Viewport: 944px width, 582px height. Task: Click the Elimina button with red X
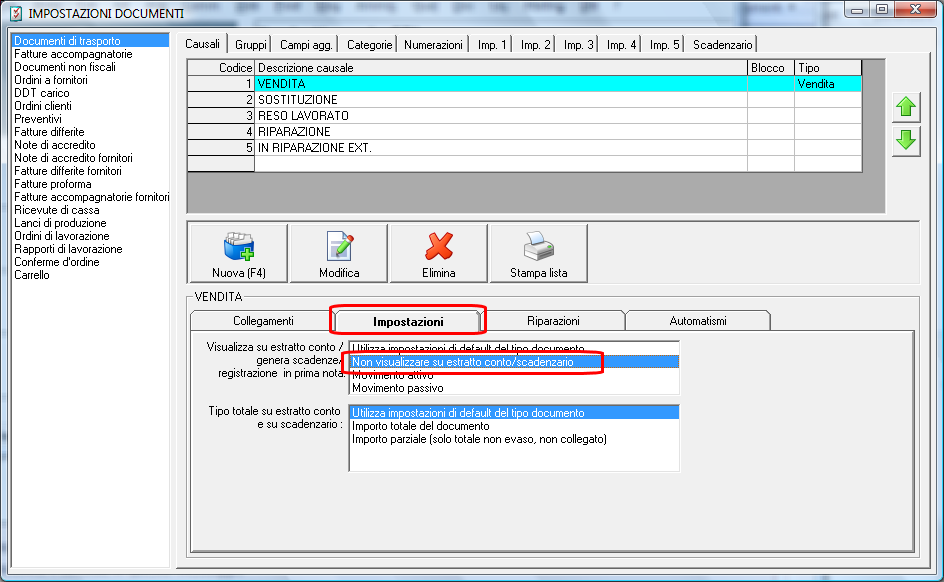(438, 253)
